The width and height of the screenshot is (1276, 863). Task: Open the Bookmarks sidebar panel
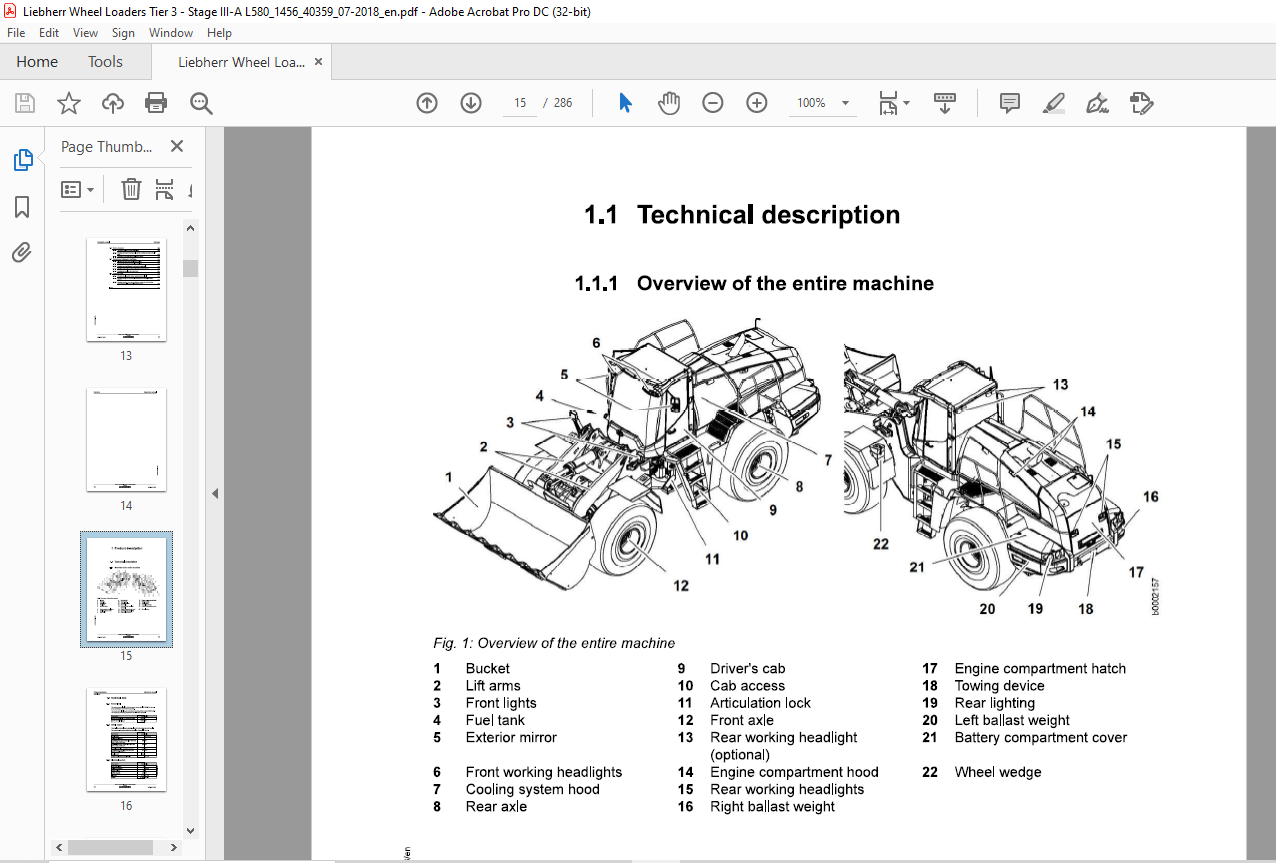(x=22, y=207)
